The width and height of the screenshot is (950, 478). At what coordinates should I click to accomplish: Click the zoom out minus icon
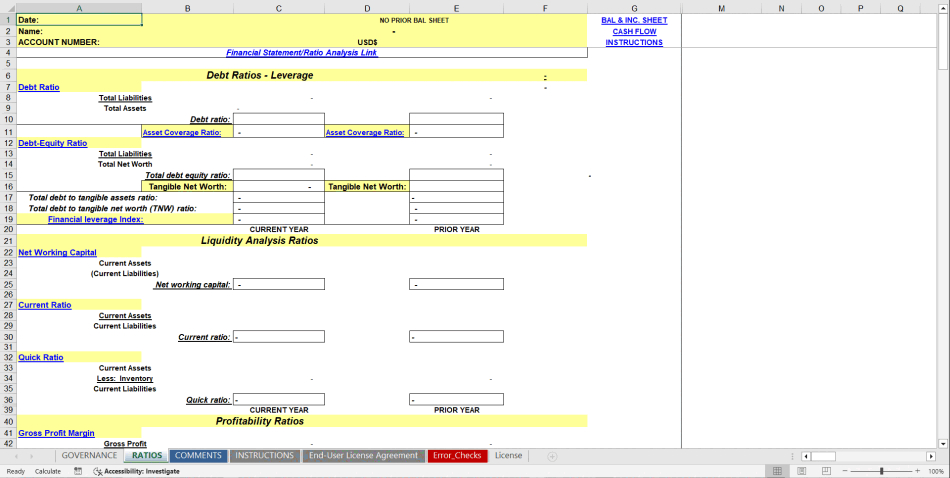[843, 471]
